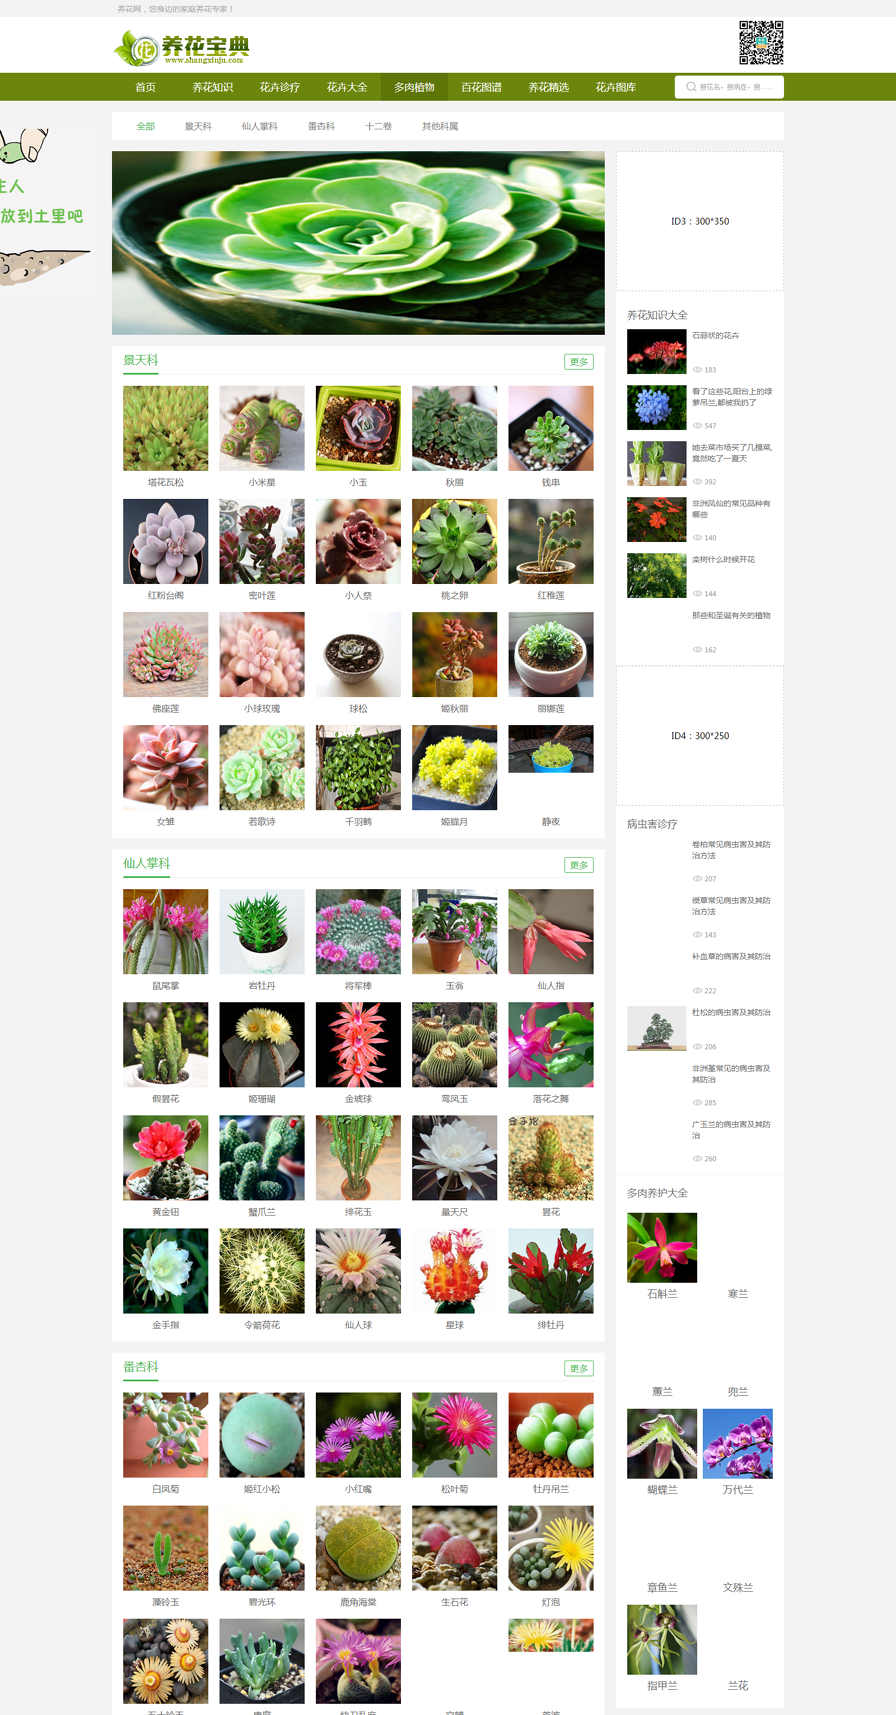This screenshot has height=1715, width=896.
Task: Click 更多 button in 仙人掌科 section
Action: point(579,865)
